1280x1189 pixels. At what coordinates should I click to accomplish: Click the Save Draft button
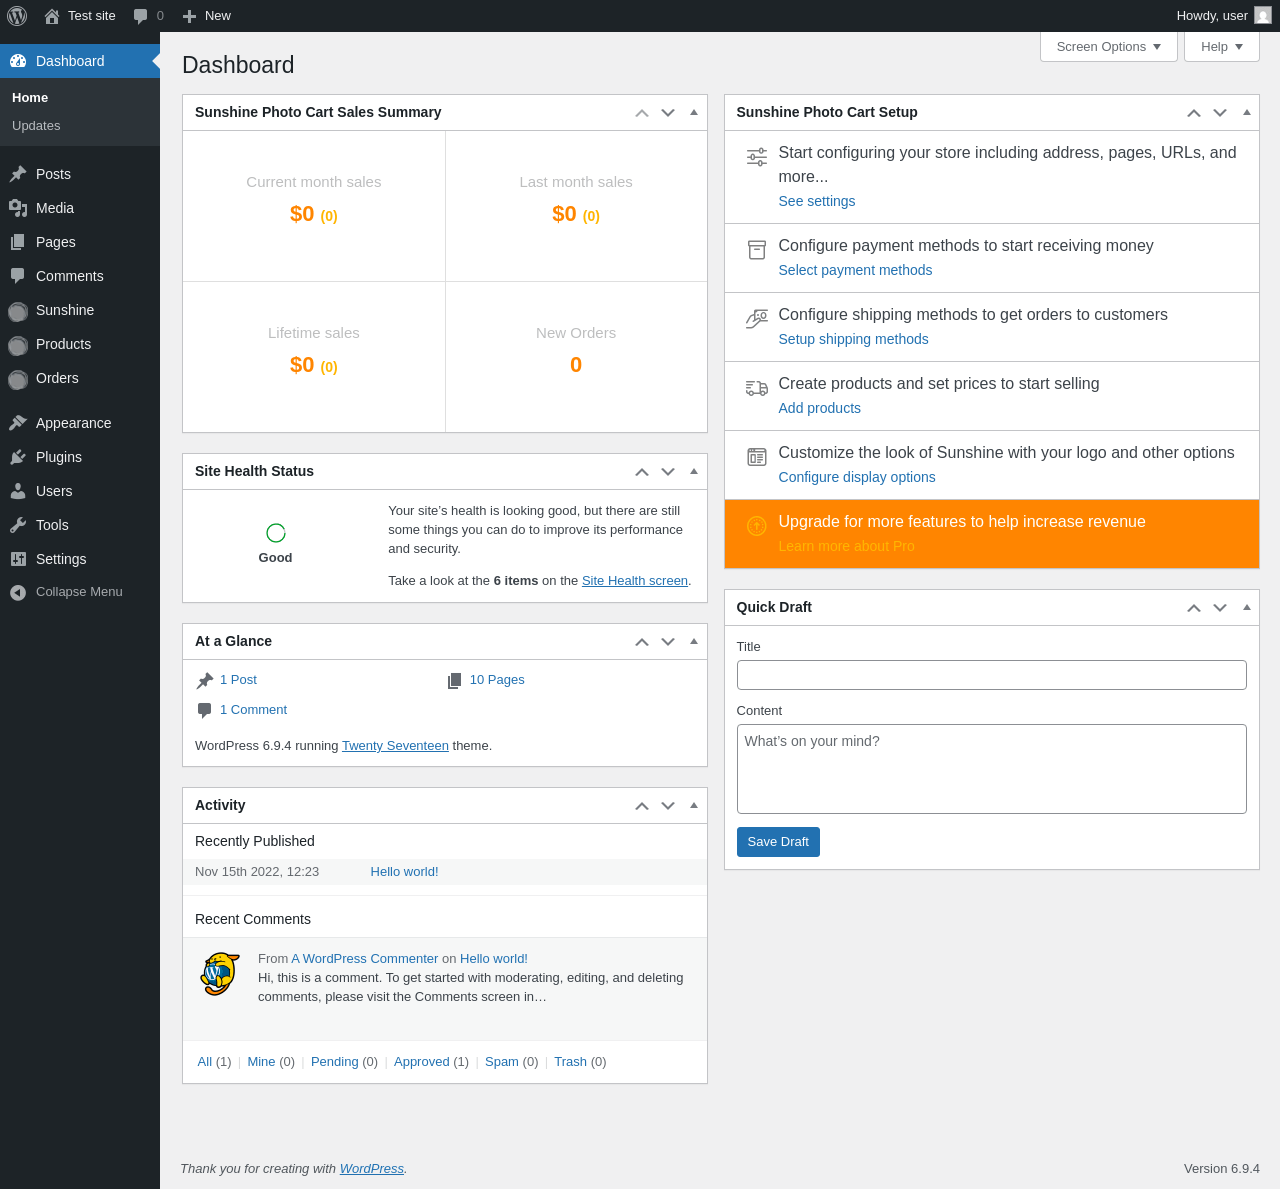point(778,842)
